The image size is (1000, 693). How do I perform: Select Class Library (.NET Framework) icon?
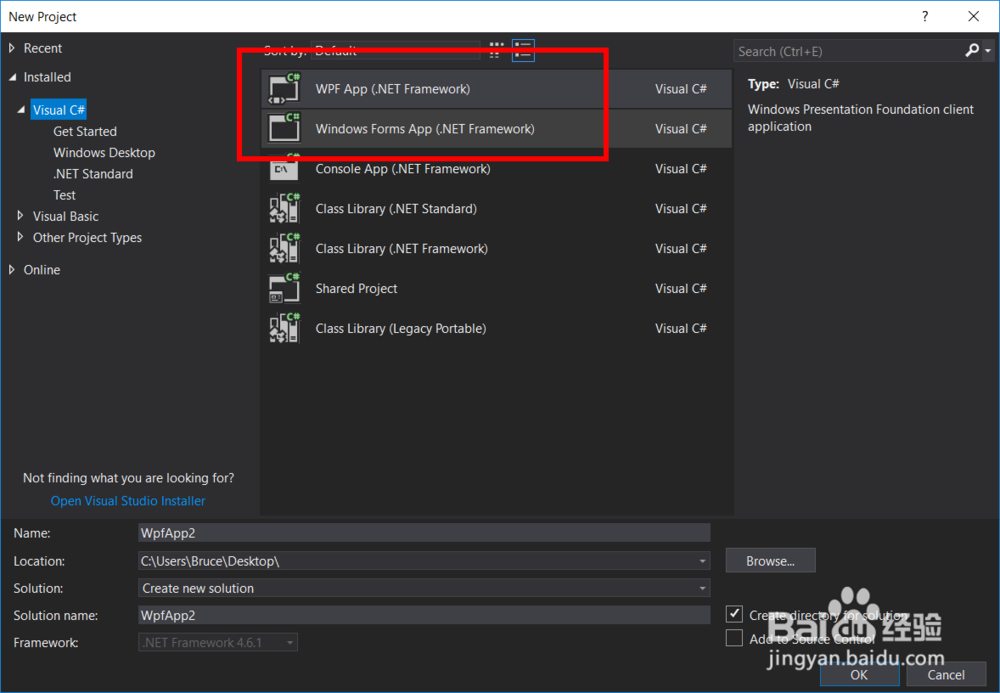coord(284,248)
